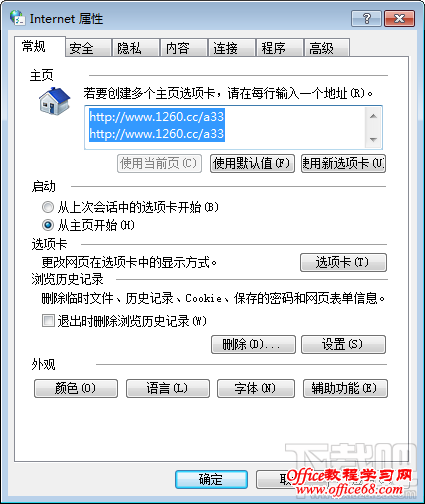
Task: Click the 使用新选项卡 button
Action: [x=343, y=163]
